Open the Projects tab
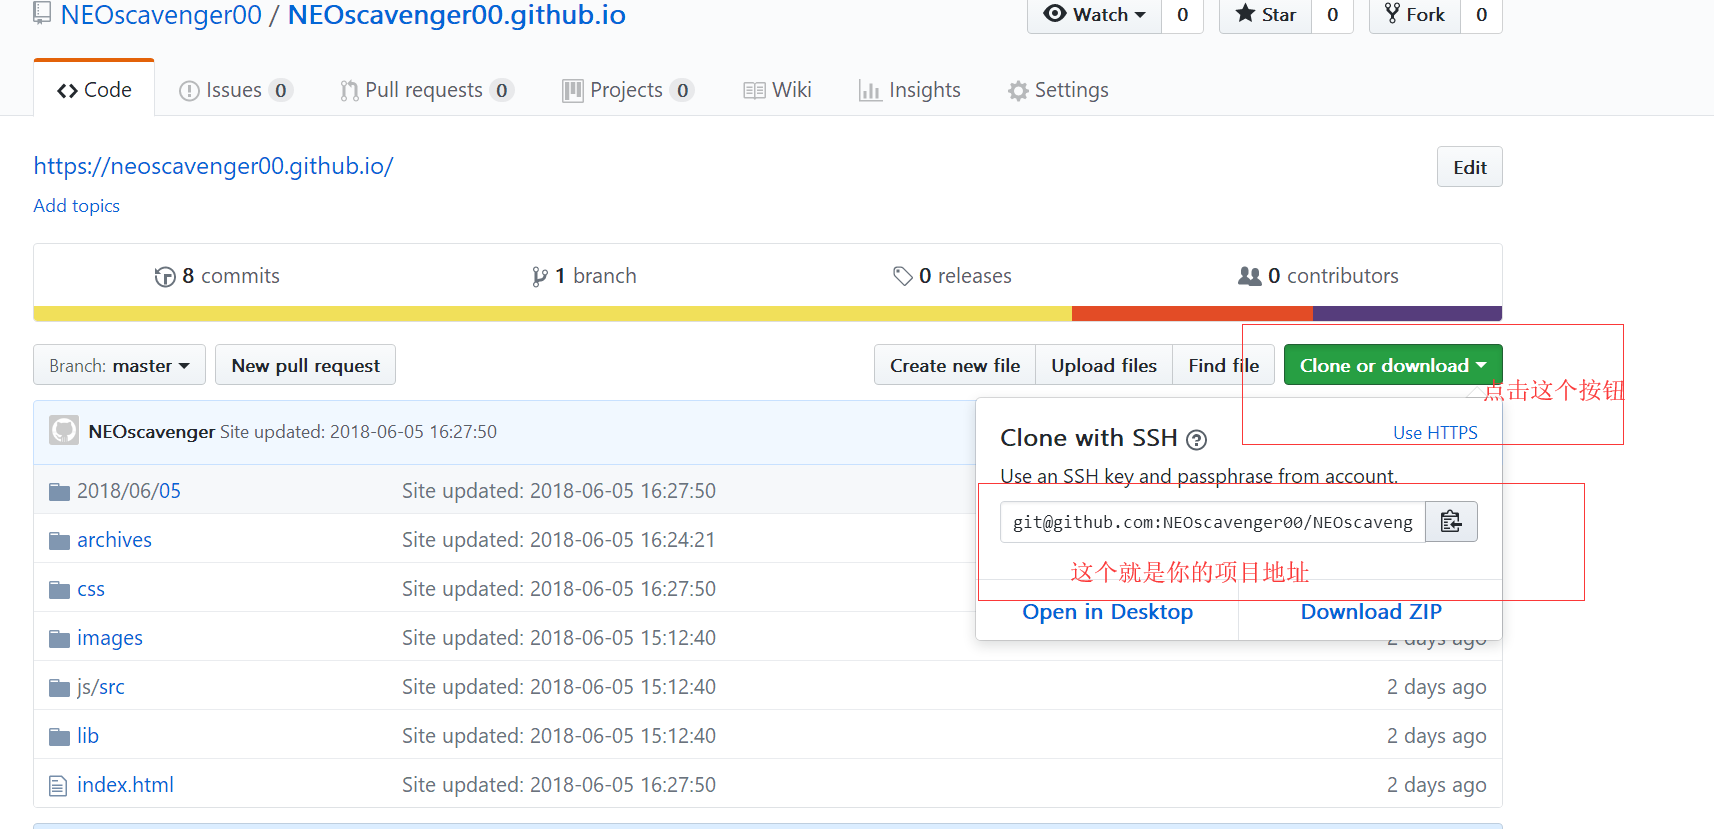This screenshot has height=829, width=1714. pyautogui.click(x=628, y=90)
